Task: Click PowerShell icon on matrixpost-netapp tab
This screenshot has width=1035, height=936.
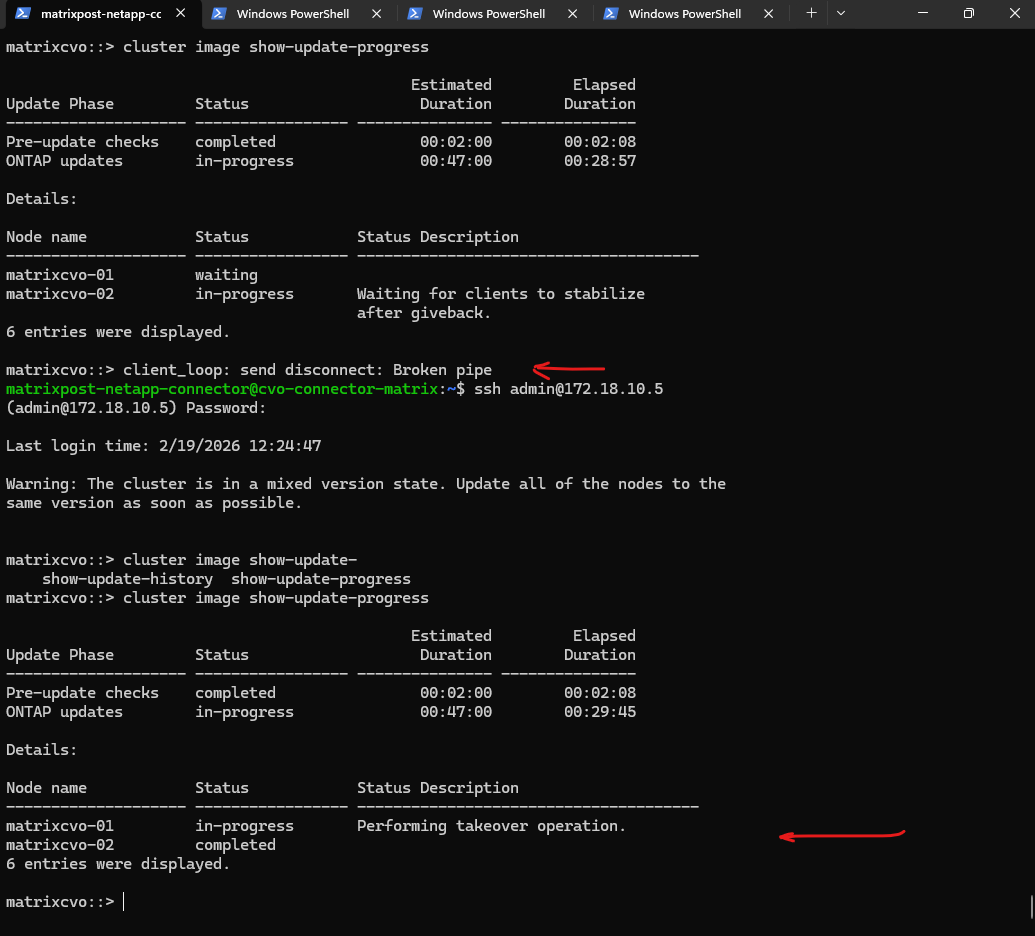Action: coord(22,14)
